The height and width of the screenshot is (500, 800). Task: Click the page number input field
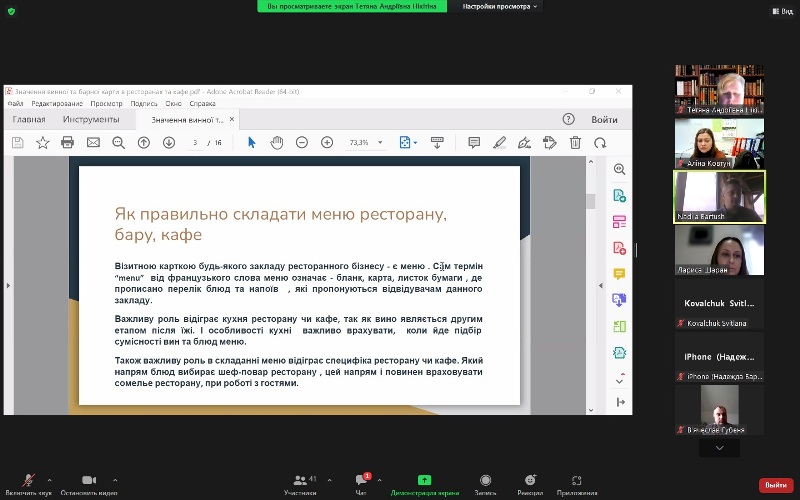pos(197,143)
